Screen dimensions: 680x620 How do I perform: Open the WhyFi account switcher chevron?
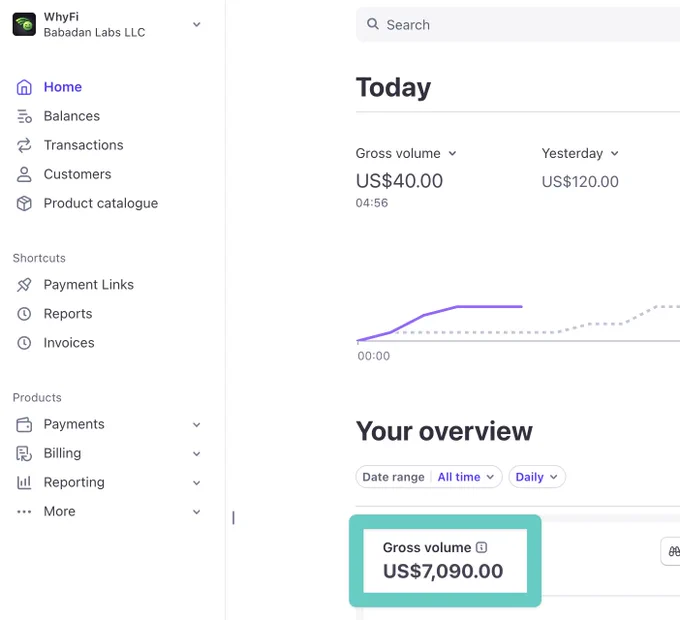pos(196,24)
